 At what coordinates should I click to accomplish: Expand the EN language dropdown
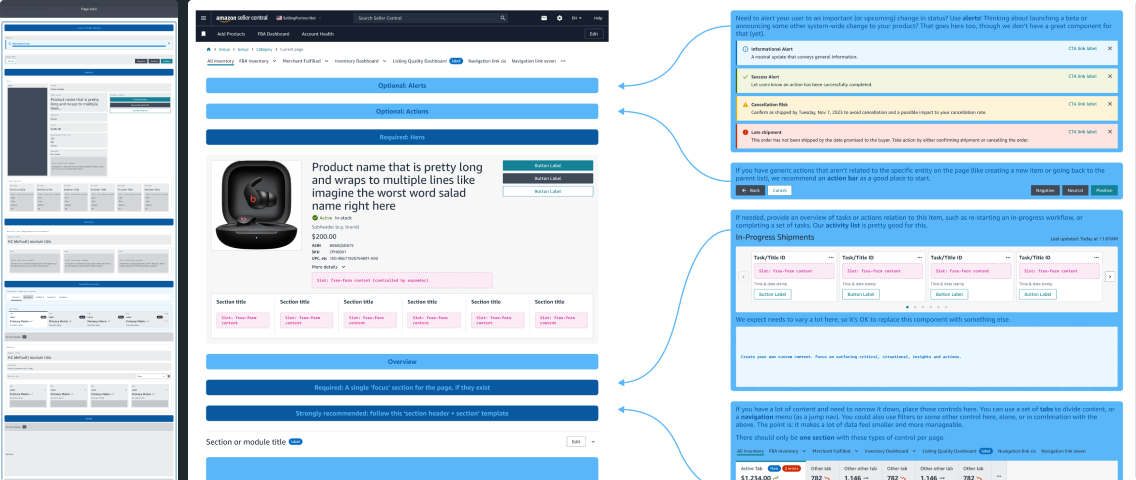[x=577, y=18]
